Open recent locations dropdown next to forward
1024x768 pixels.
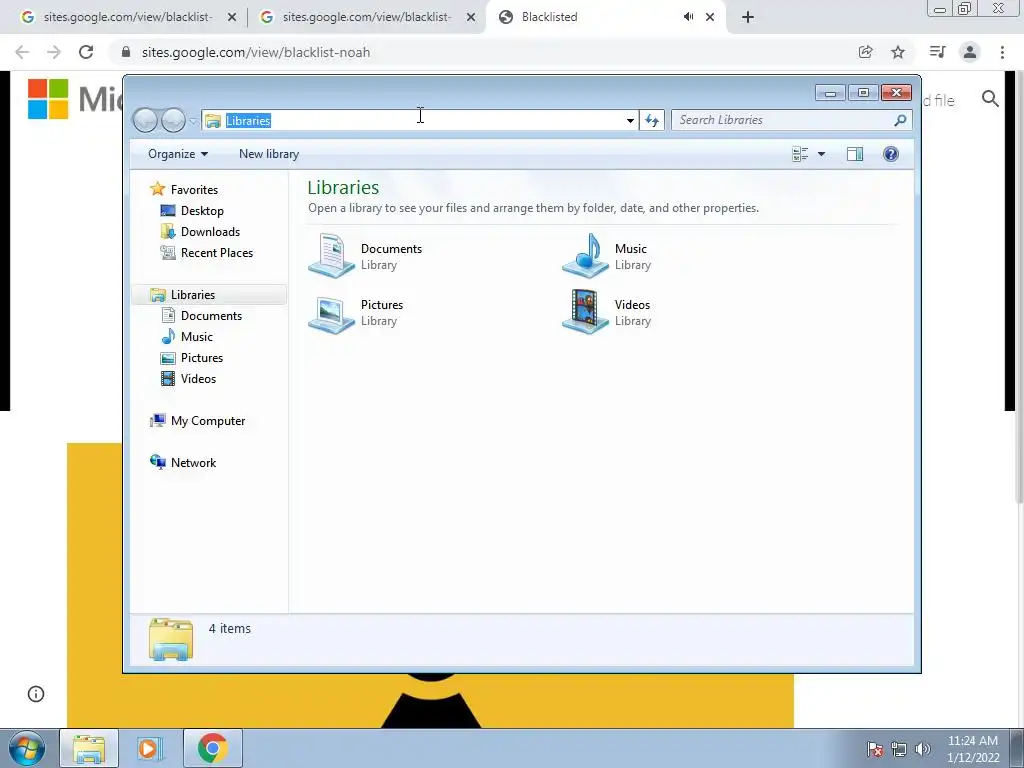click(x=193, y=121)
